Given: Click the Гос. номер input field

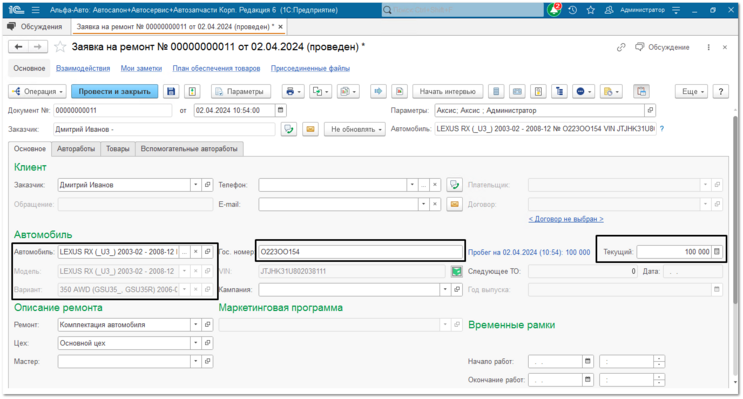Looking at the screenshot, I should 360,252.
